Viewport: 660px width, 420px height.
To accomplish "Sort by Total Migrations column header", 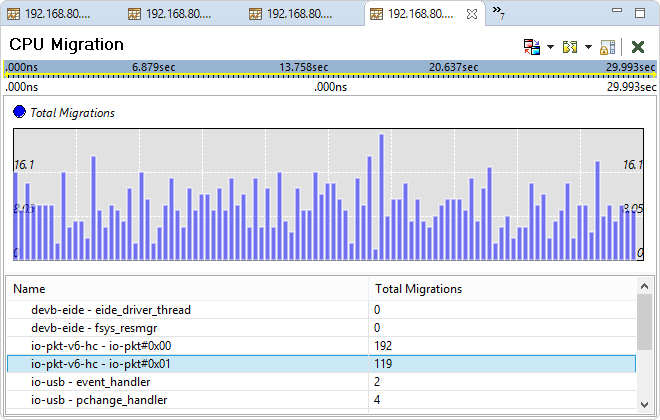I will point(500,289).
